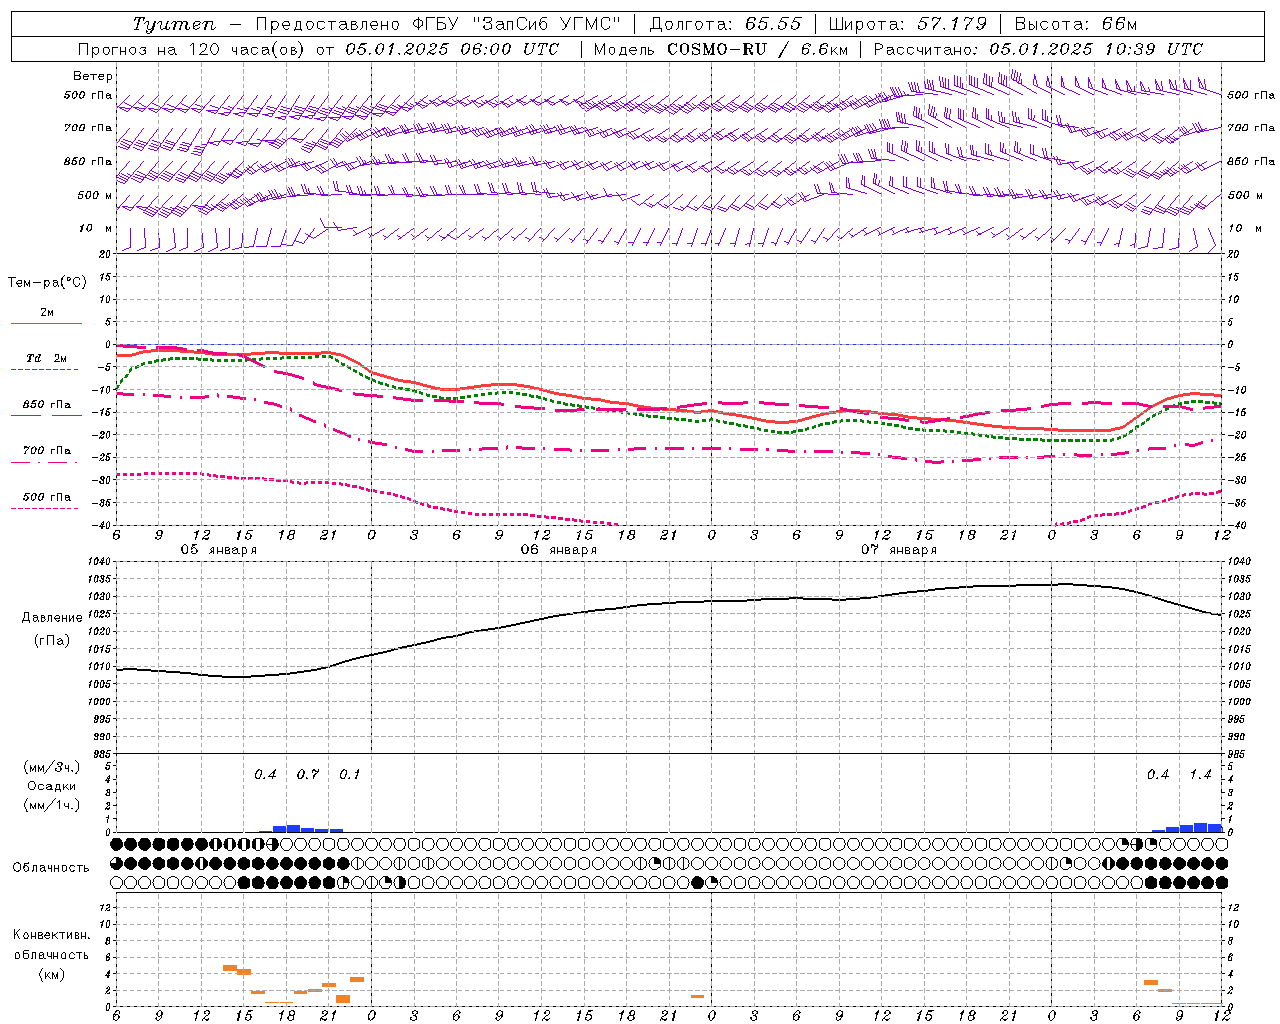Click the '(мм/1ч.)' precipitation unit label

(x=50, y=805)
